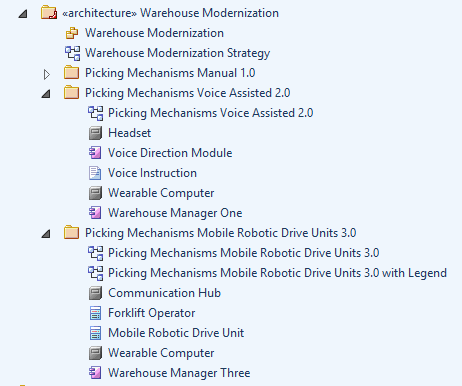Select Wearable Computer under Robotic Drive Units 3.0
The height and width of the screenshot is (386, 462).
pyautogui.click(x=161, y=353)
